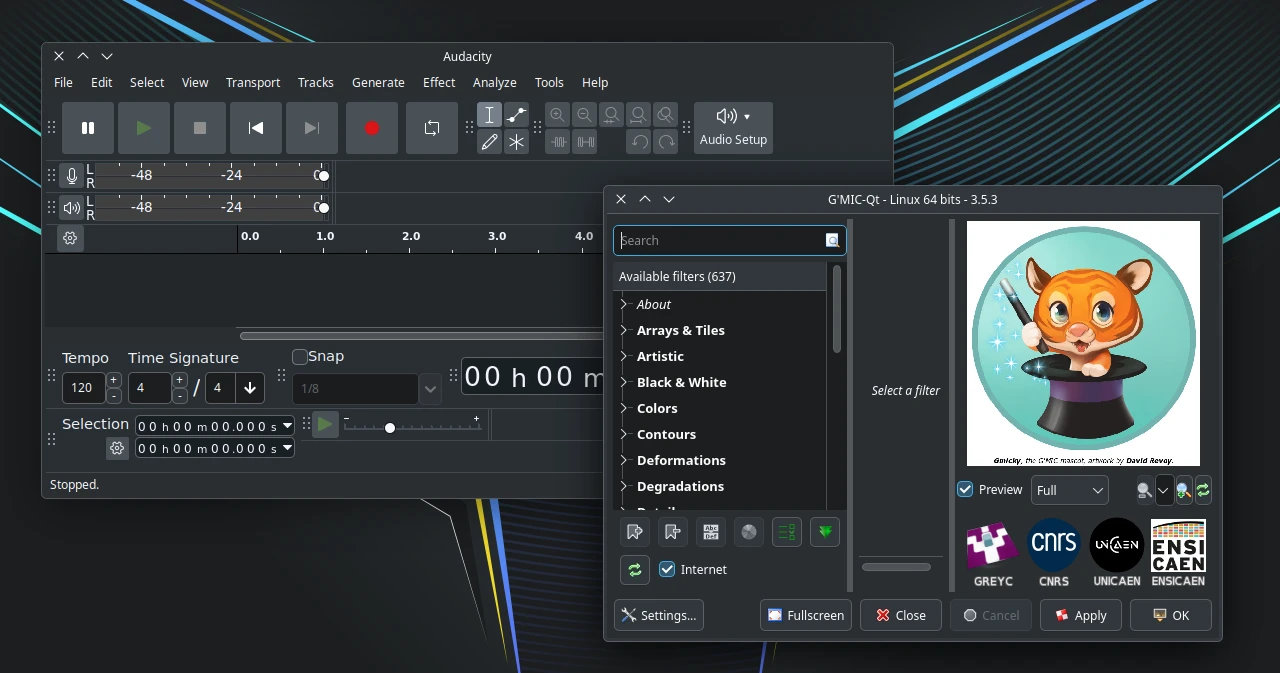Click the Contours category label
This screenshot has width=1280, height=673.
pyautogui.click(x=666, y=434)
